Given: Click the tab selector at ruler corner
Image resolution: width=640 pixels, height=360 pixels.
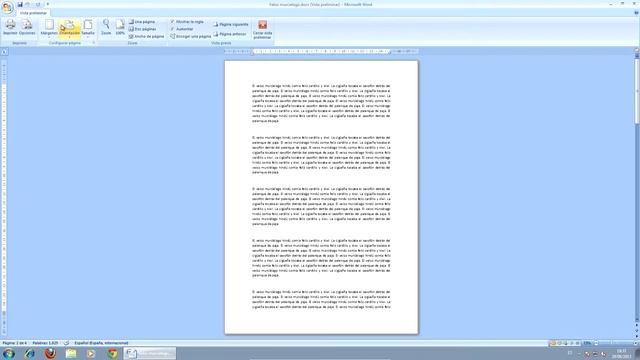Looking at the screenshot, I should tap(4, 52).
